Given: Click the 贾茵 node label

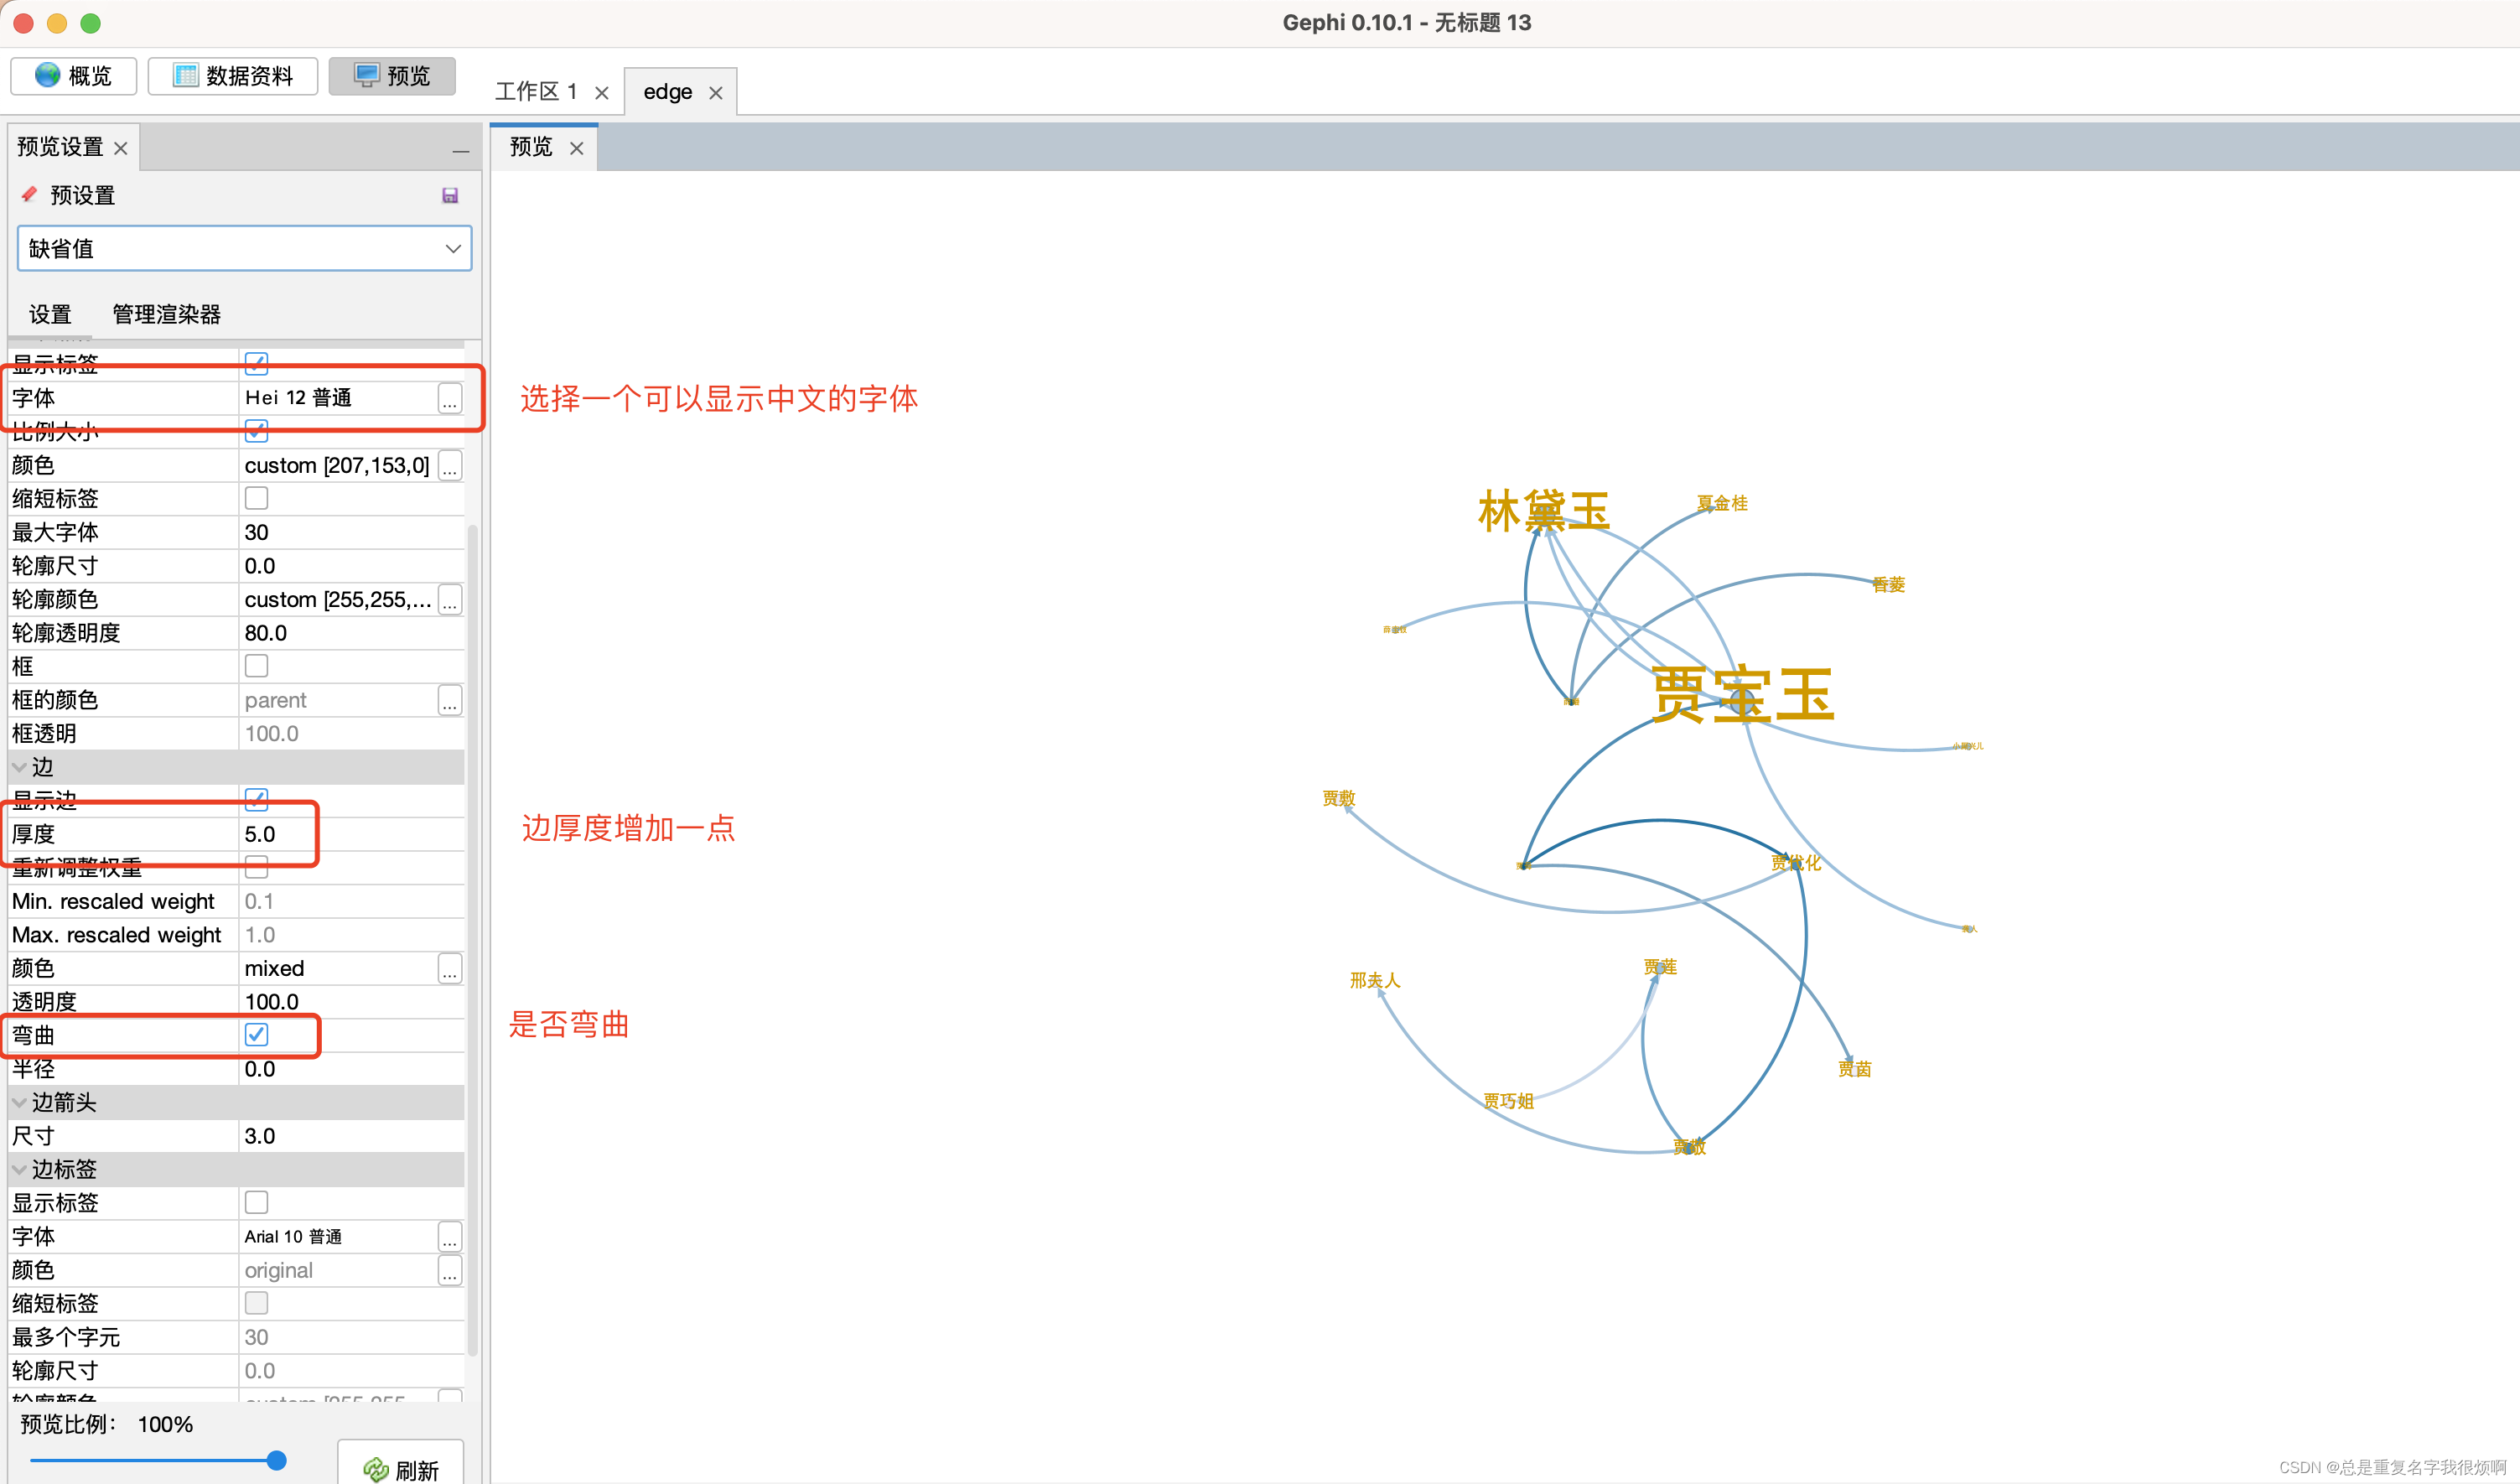Looking at the screenshot, I should 1855,1069.
